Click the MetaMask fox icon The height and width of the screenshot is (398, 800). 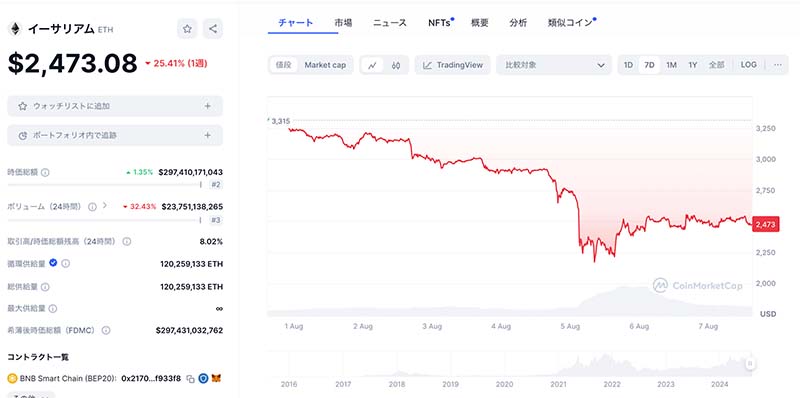click(x=217, y=379)
